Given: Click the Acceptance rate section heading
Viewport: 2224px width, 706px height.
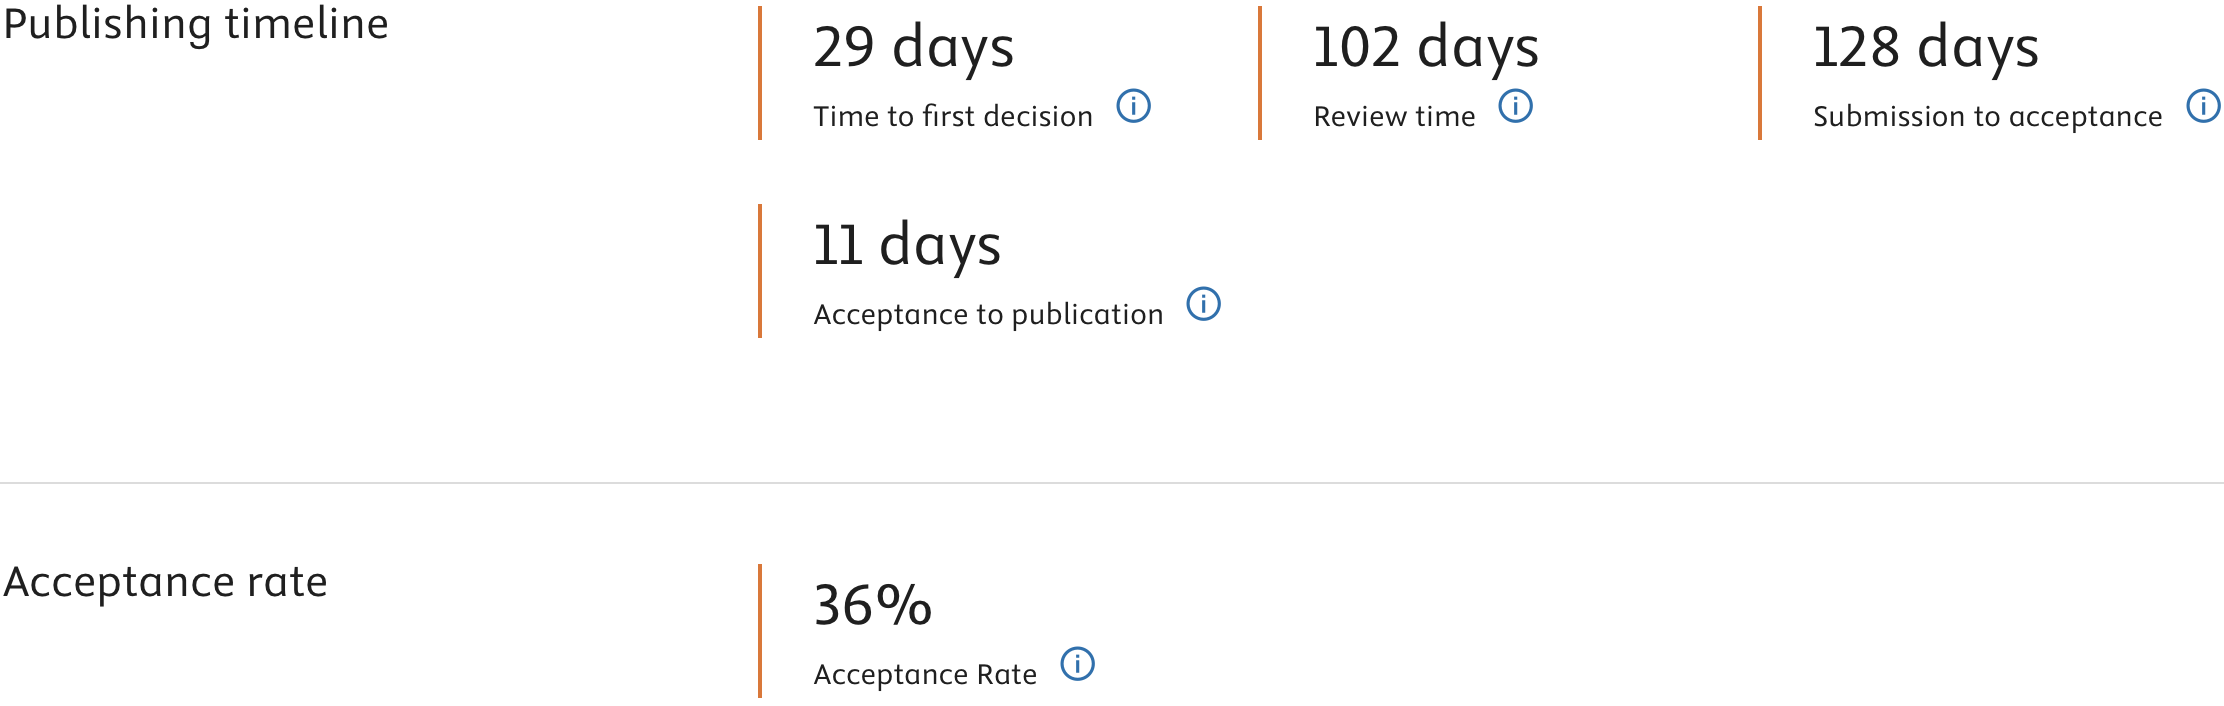Looking at the screenshot, I should (166, 582).
